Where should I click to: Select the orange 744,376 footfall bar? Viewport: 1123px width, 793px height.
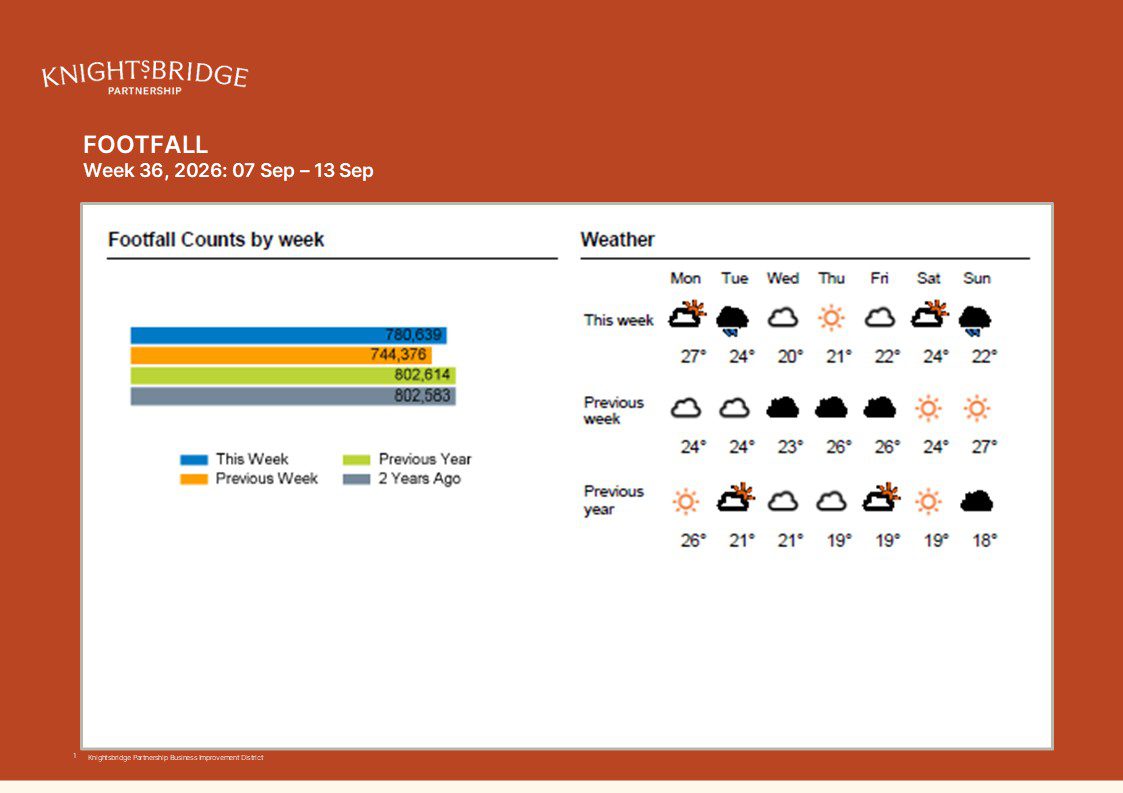pyautogui.click(x=281, y=355)
